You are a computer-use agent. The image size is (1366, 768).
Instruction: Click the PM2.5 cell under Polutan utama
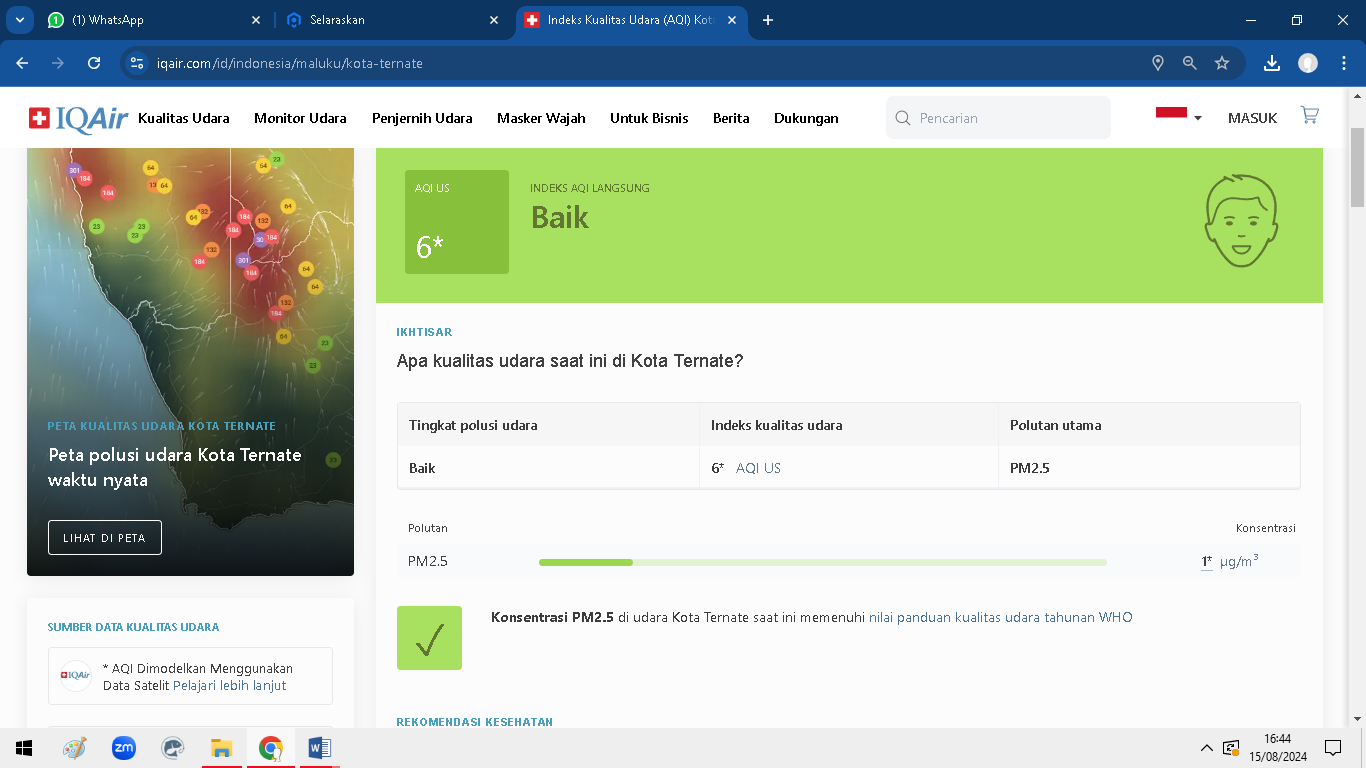(1029, 468)
